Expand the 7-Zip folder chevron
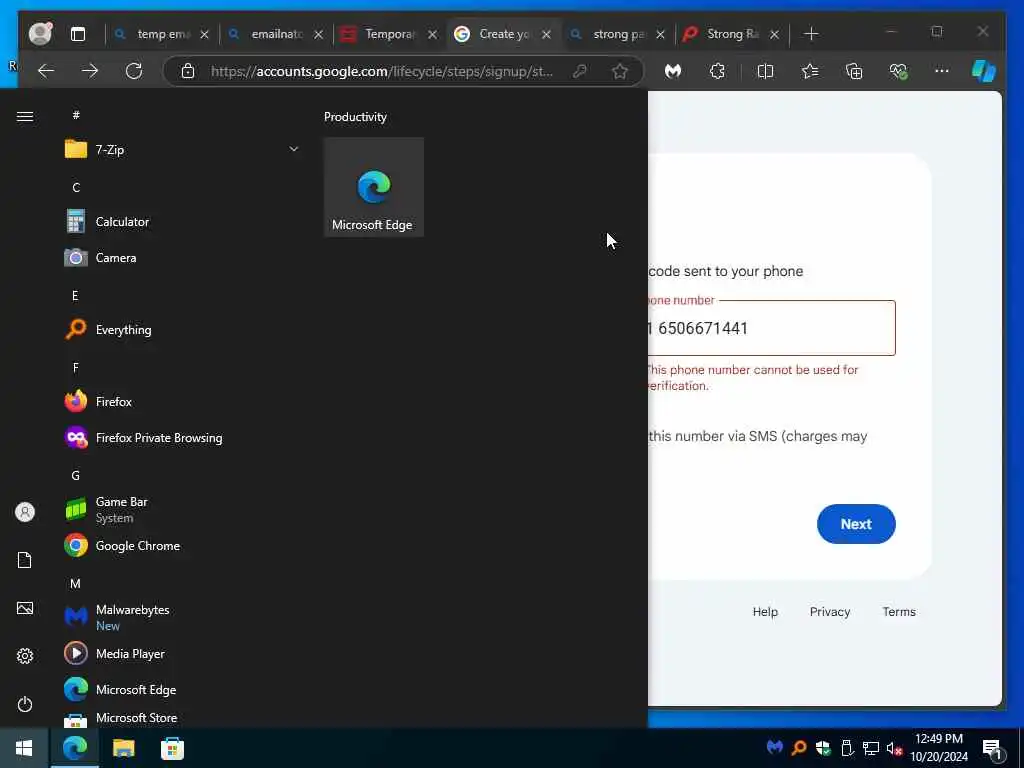Image resolution: width=1024 pixels, height=768 pixels. pos(294,149)
